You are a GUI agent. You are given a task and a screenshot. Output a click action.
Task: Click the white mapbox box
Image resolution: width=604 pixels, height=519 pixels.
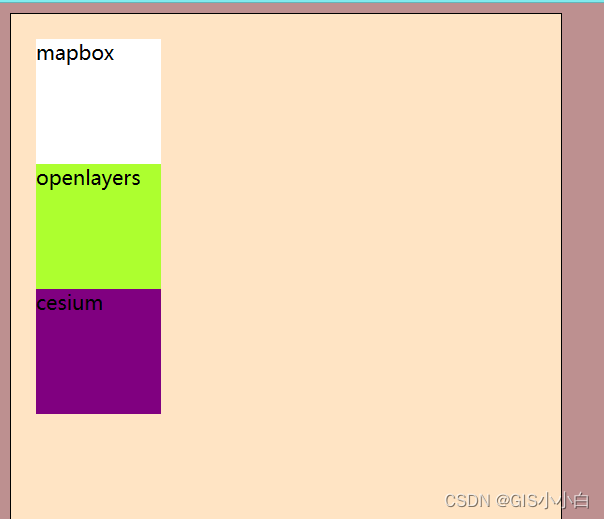[98, 101]
